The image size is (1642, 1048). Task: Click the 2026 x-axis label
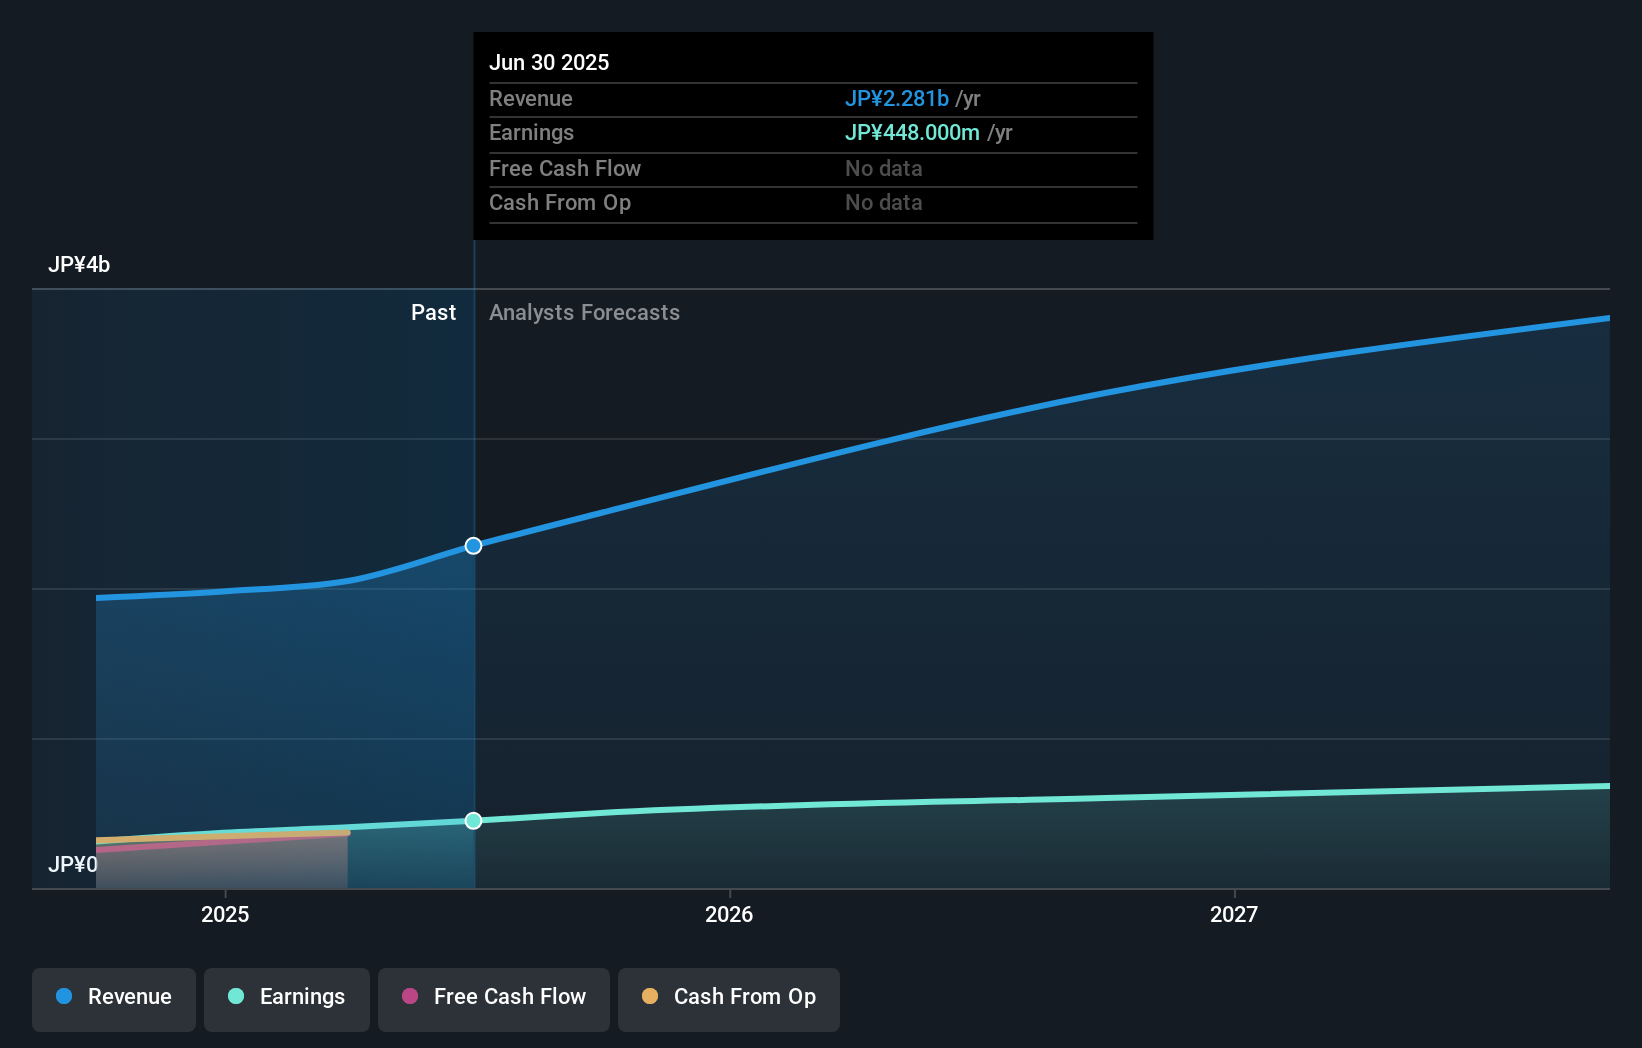point(729,914)
